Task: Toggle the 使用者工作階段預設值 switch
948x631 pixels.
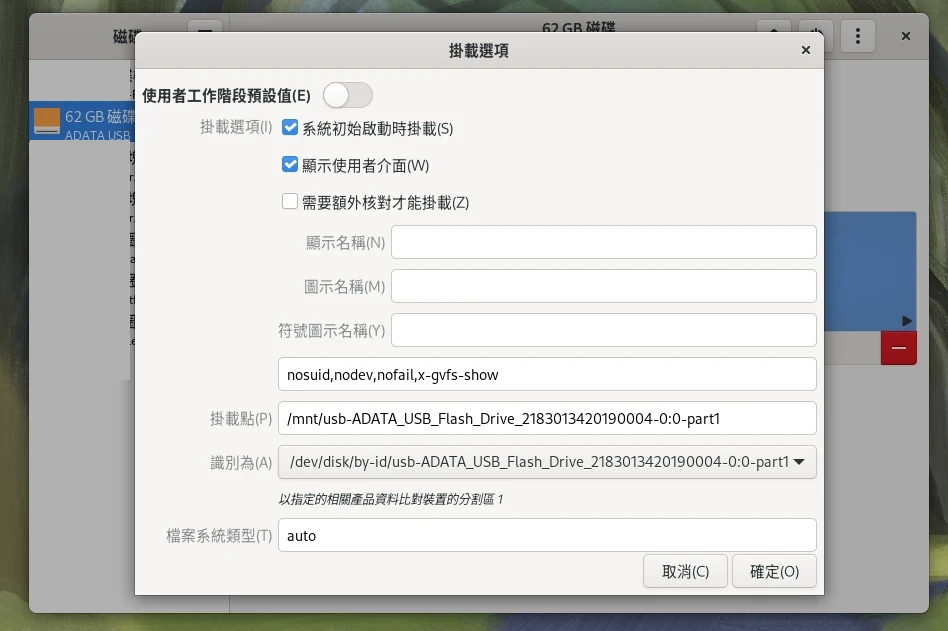Action: 347,95
